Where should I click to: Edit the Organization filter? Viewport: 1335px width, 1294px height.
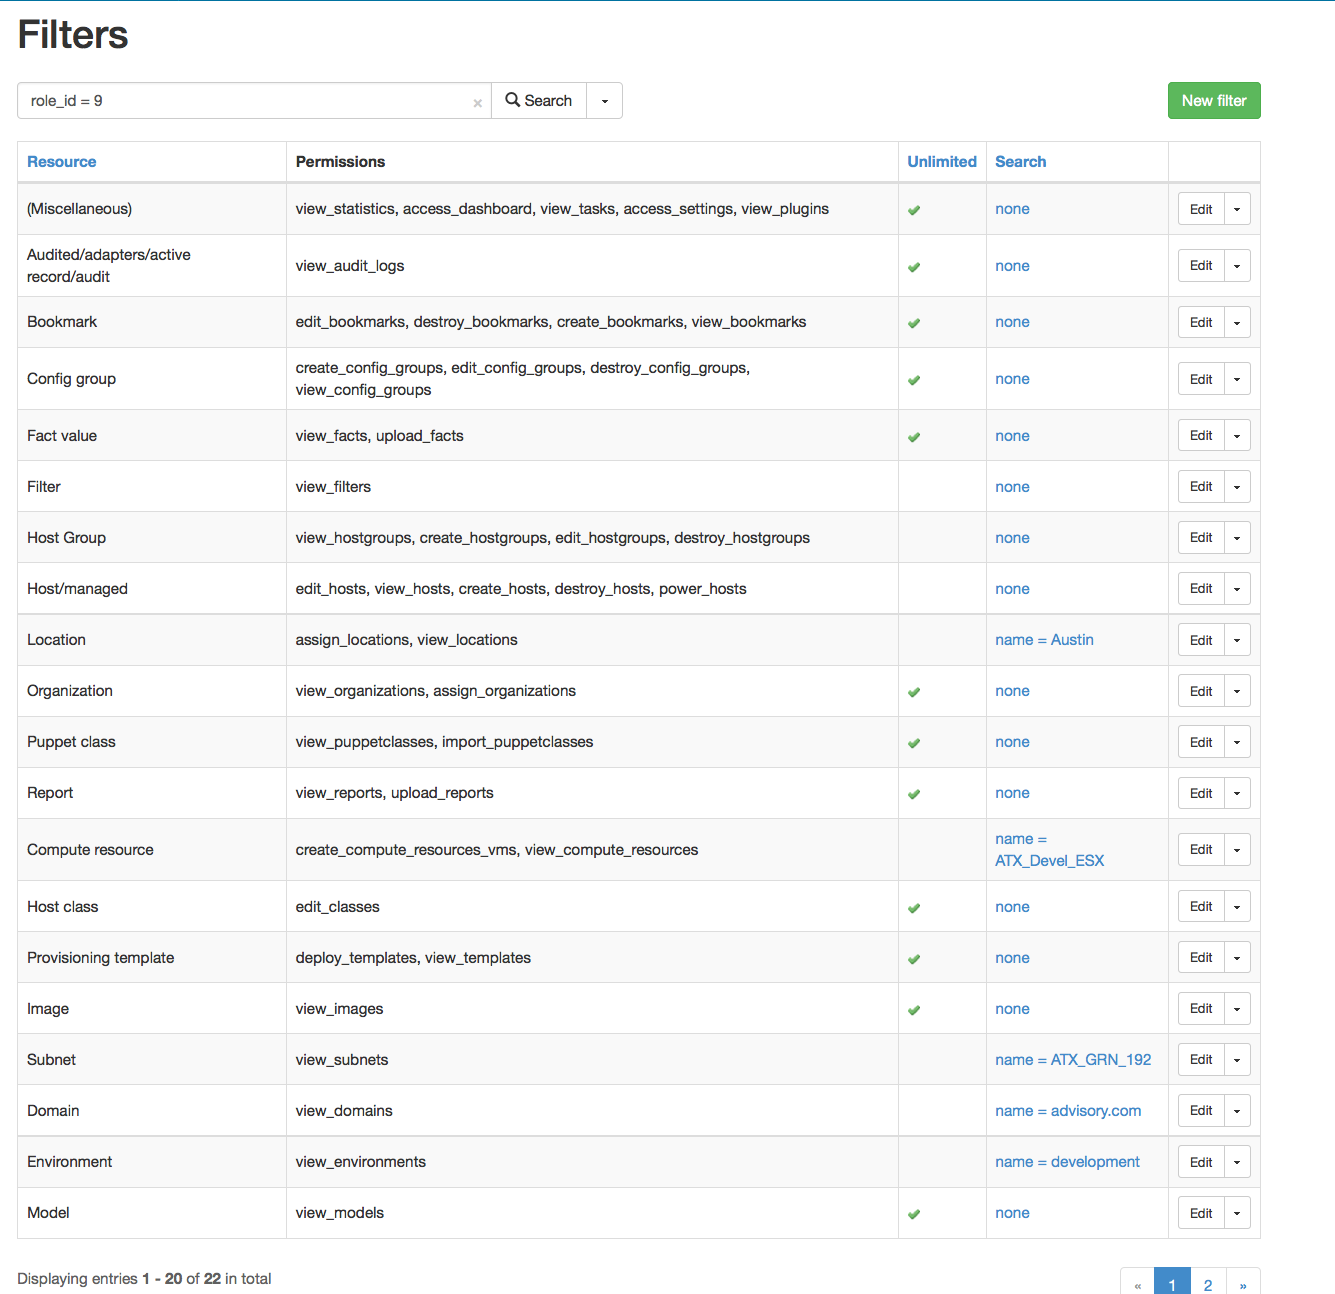point(1201,691)
